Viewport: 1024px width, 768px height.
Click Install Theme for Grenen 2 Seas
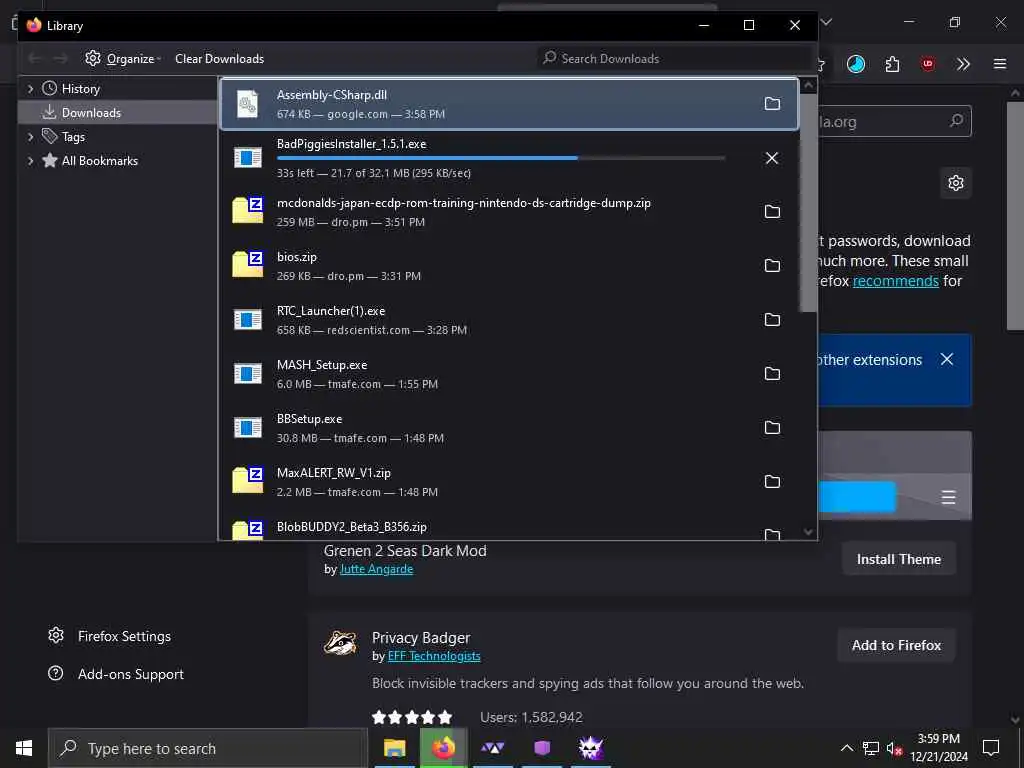(x=899, y=559)
